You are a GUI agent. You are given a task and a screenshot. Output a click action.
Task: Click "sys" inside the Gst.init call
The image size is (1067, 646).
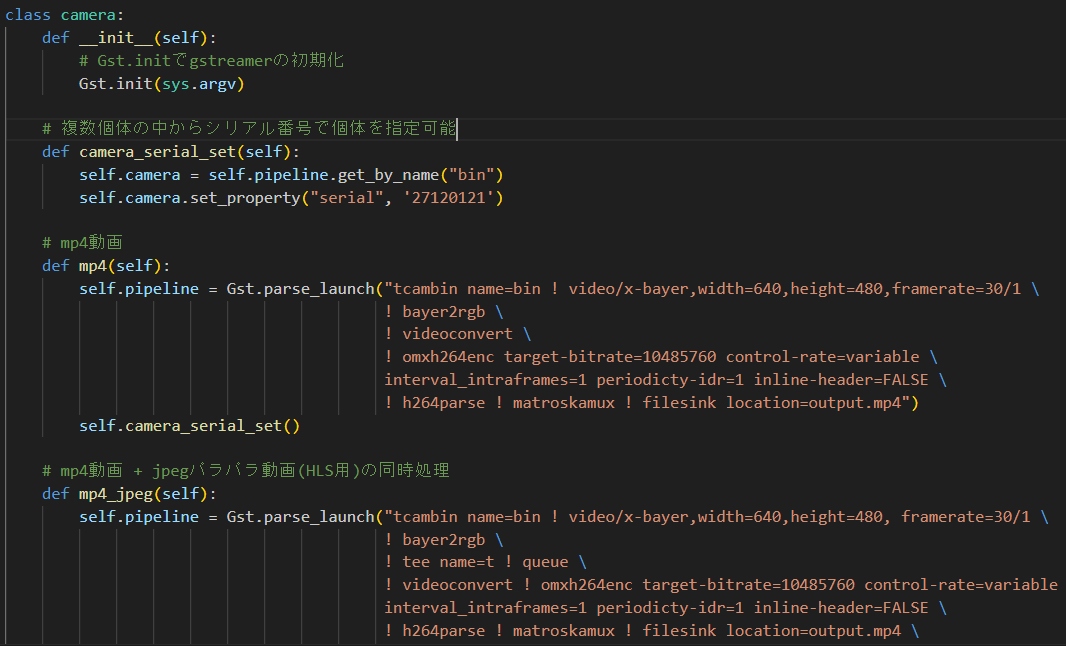[176, 84]
